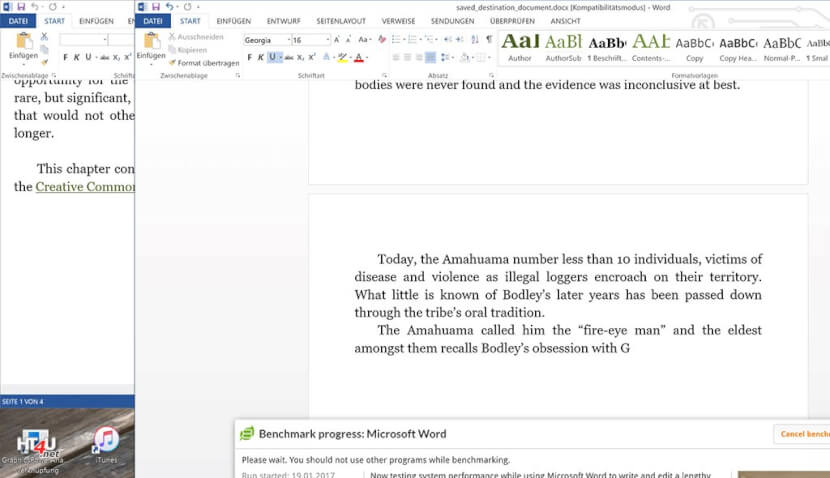Open the Zwischenablage dialog launcher in front window
This screenshot has height=478, width=830.
click(x=238, y=76)
